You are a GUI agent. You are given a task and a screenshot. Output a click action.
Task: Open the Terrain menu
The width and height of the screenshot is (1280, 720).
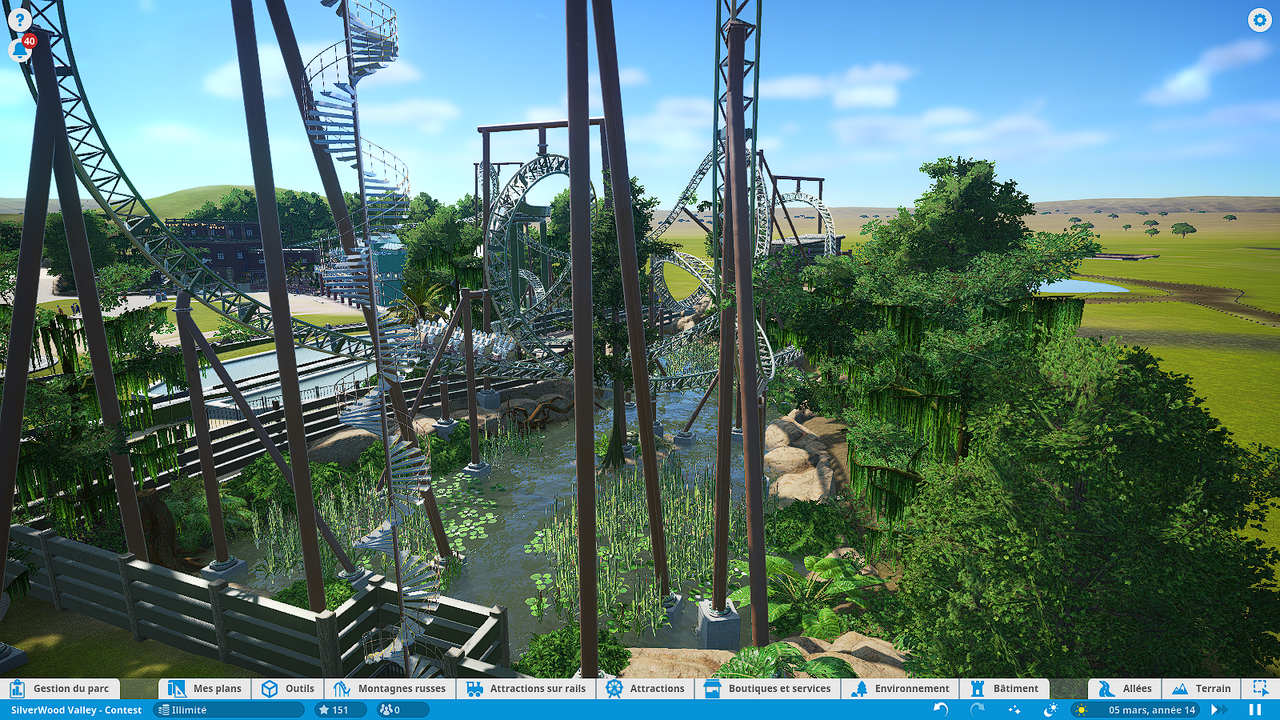(1202, 689)
